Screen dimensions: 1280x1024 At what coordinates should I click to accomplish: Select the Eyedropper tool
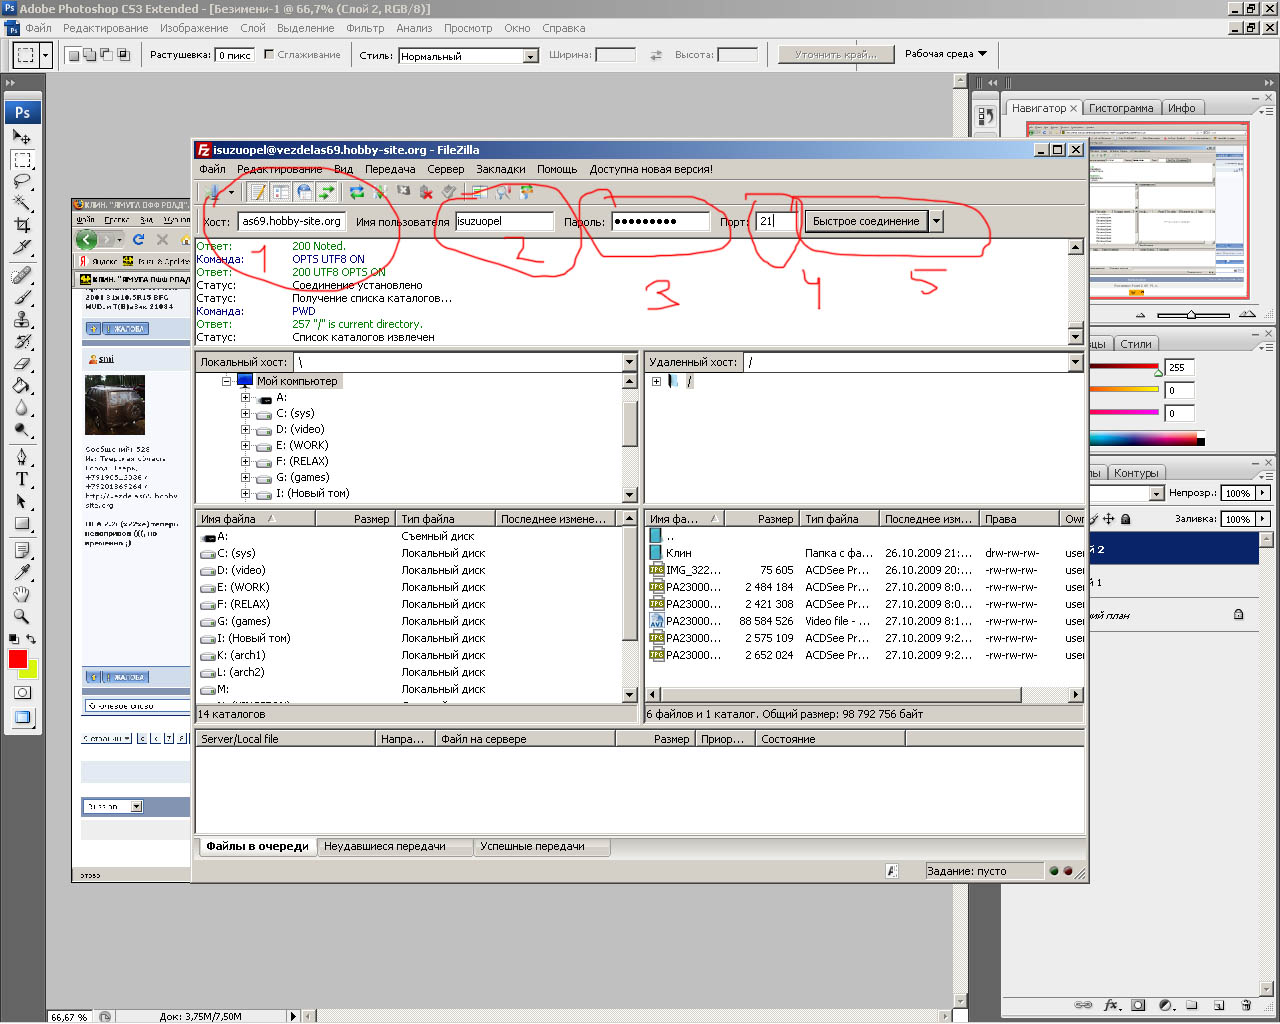(x=22, y=572)
